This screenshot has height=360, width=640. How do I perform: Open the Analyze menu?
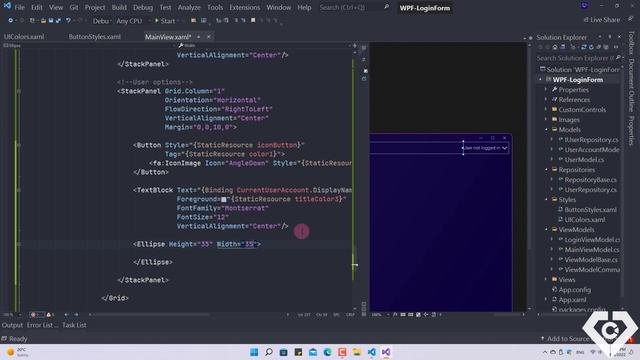click(189, 7)
